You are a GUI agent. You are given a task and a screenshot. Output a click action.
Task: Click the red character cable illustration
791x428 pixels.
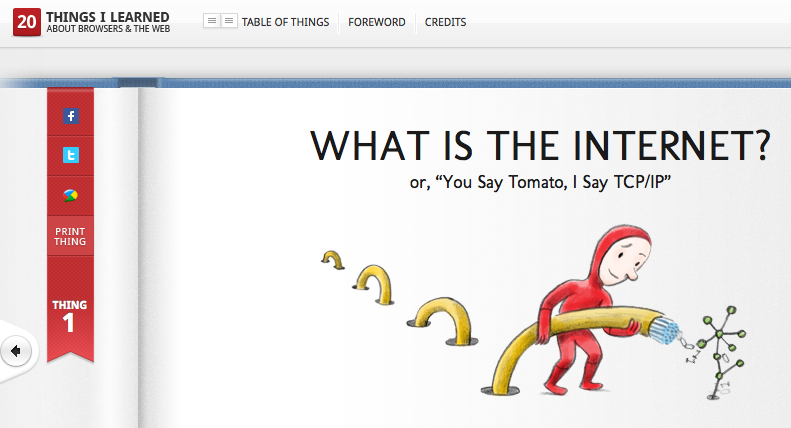coord(534,313)
